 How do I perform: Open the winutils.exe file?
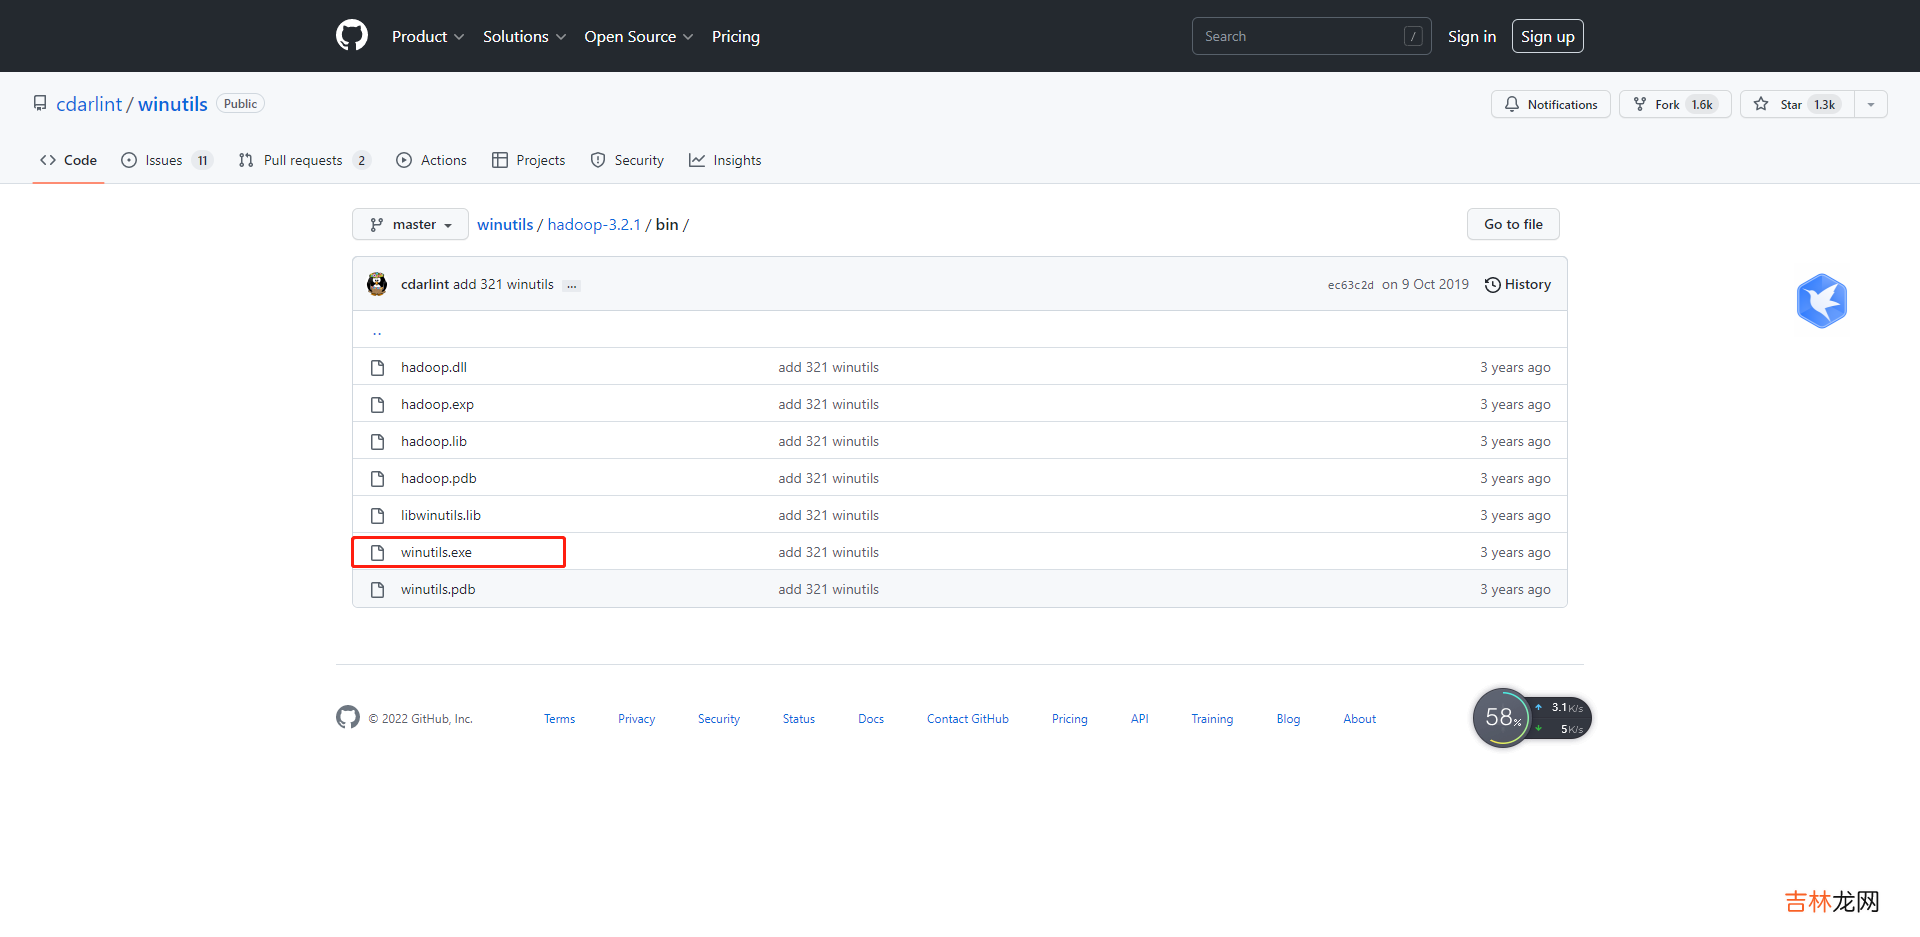pos(436,552)
